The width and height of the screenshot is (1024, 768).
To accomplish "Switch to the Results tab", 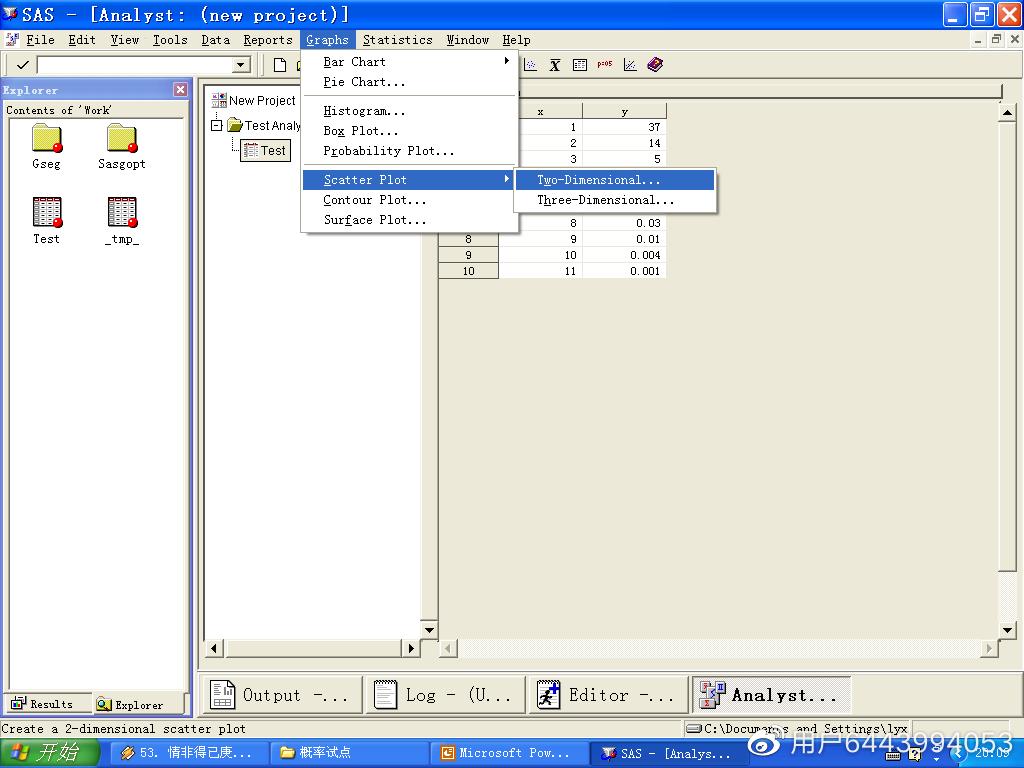I will [x=48, y=704].
